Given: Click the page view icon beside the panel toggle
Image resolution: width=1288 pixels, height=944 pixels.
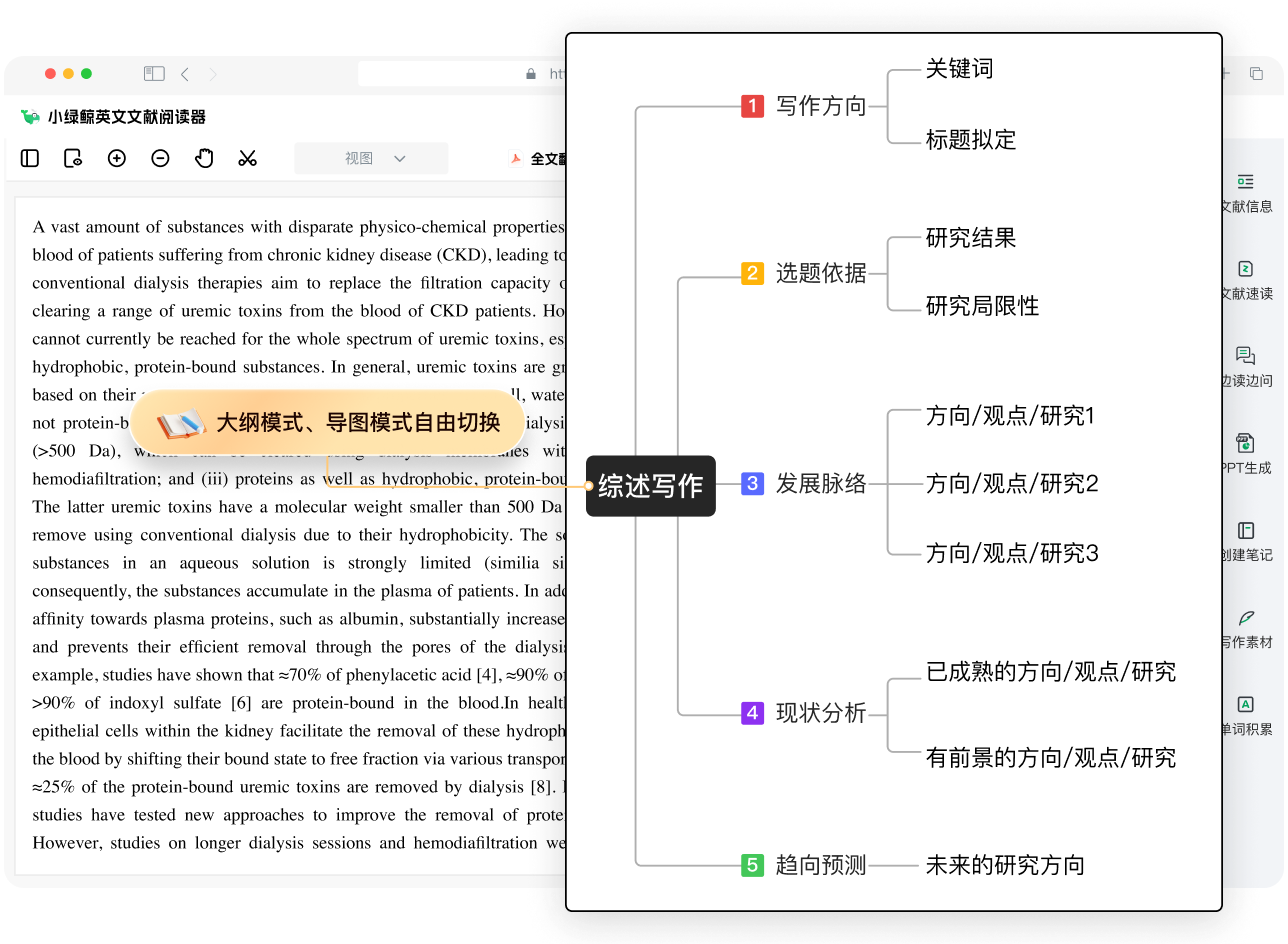Looking at the screenshot, I should pos(72,158).
